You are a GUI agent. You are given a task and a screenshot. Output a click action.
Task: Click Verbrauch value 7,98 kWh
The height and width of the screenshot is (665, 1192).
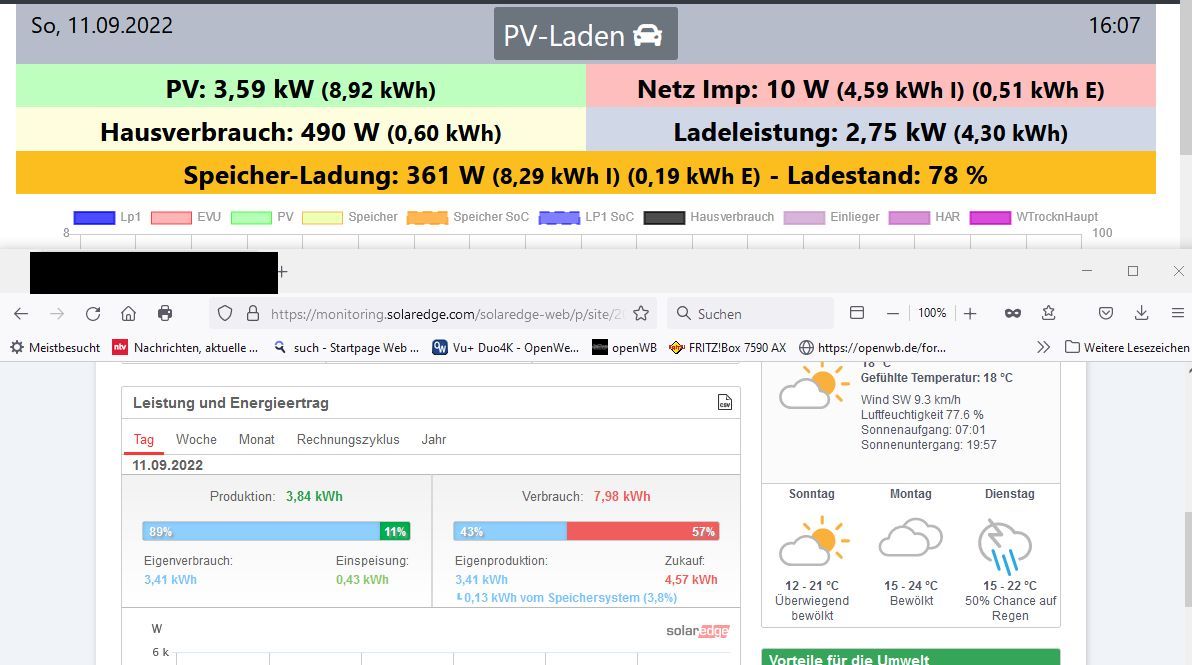[x=622, y=496]
